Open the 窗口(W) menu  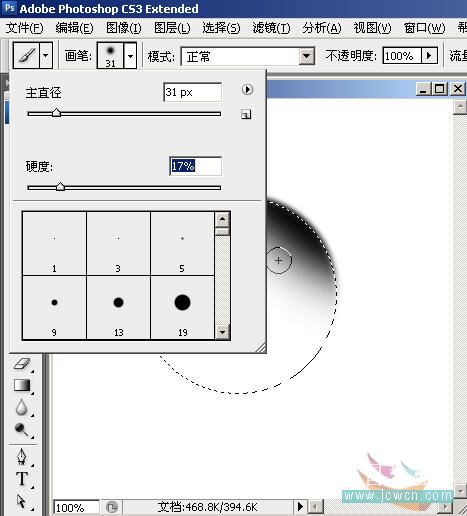(424, 28)
